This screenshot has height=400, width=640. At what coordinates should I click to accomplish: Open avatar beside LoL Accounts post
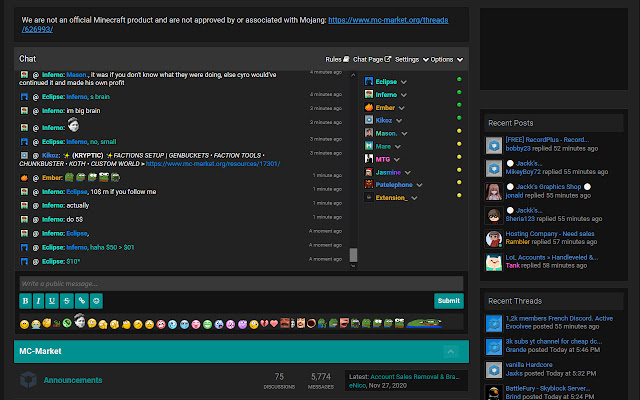(x=494, y=262)
